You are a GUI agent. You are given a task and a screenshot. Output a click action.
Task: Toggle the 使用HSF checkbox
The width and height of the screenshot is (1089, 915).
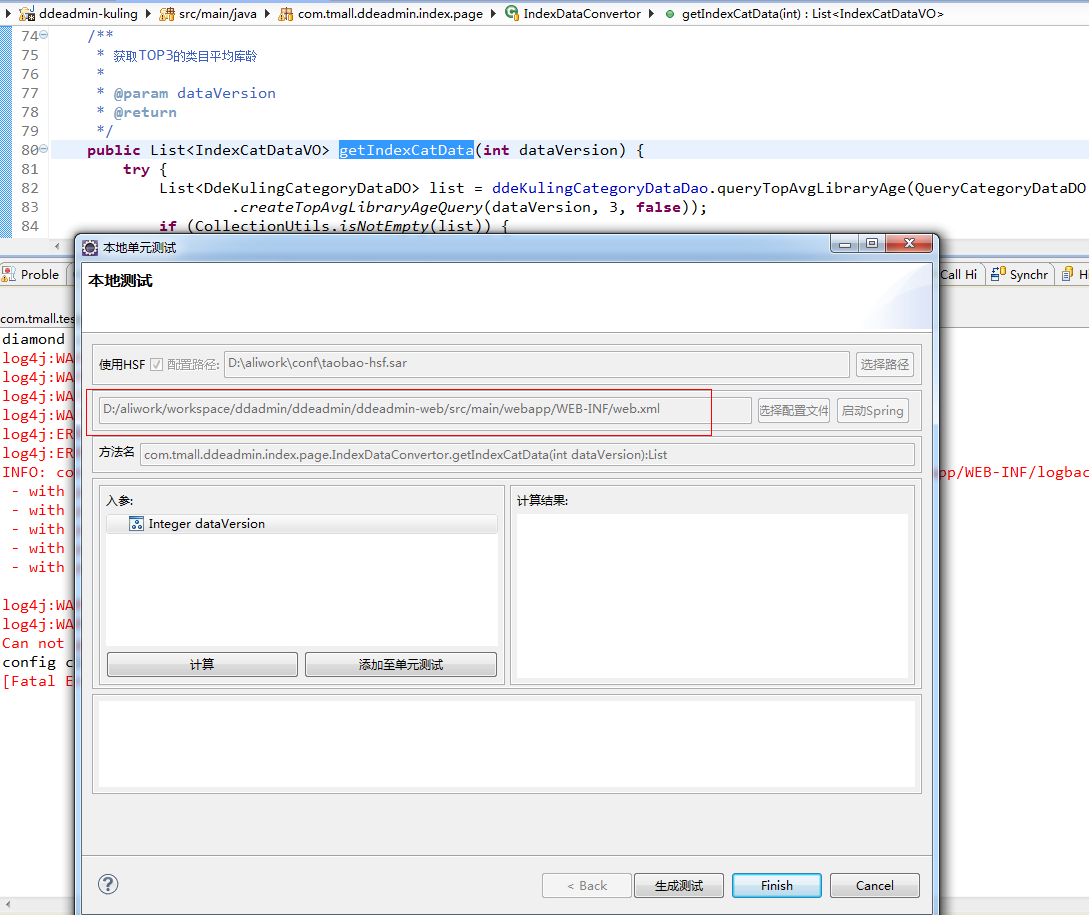[x=156, y=365]
